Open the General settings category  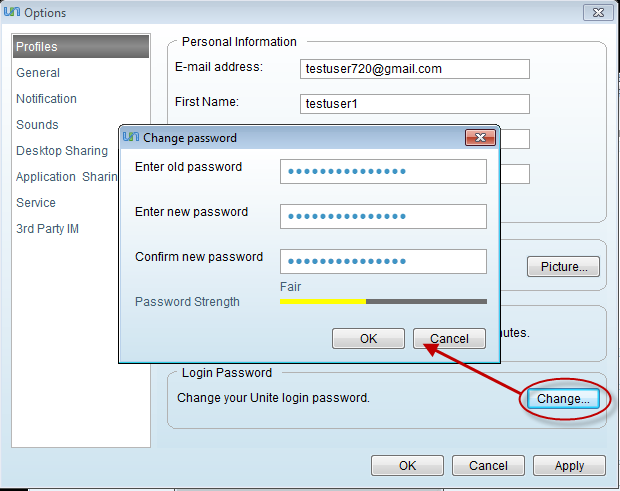[x=38, y=73]
